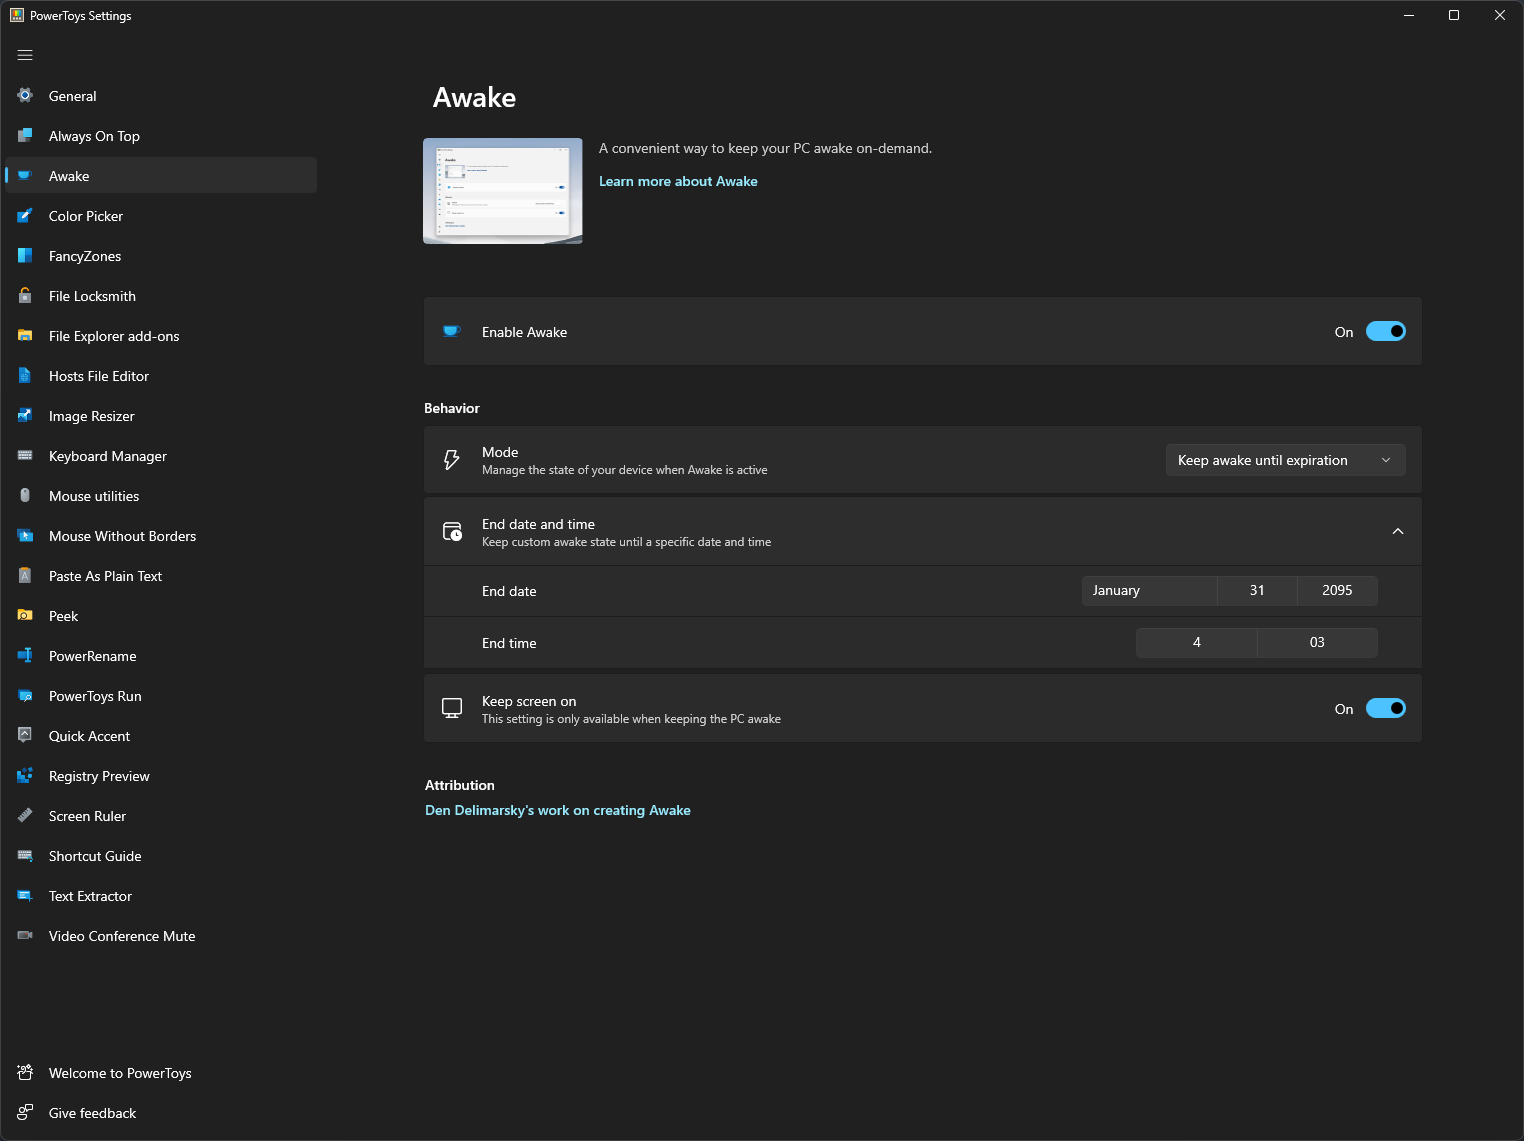Click the Awake coffee cup sidebar icon
Screen dimensions: 1524x1141
[x=25, y=175]
